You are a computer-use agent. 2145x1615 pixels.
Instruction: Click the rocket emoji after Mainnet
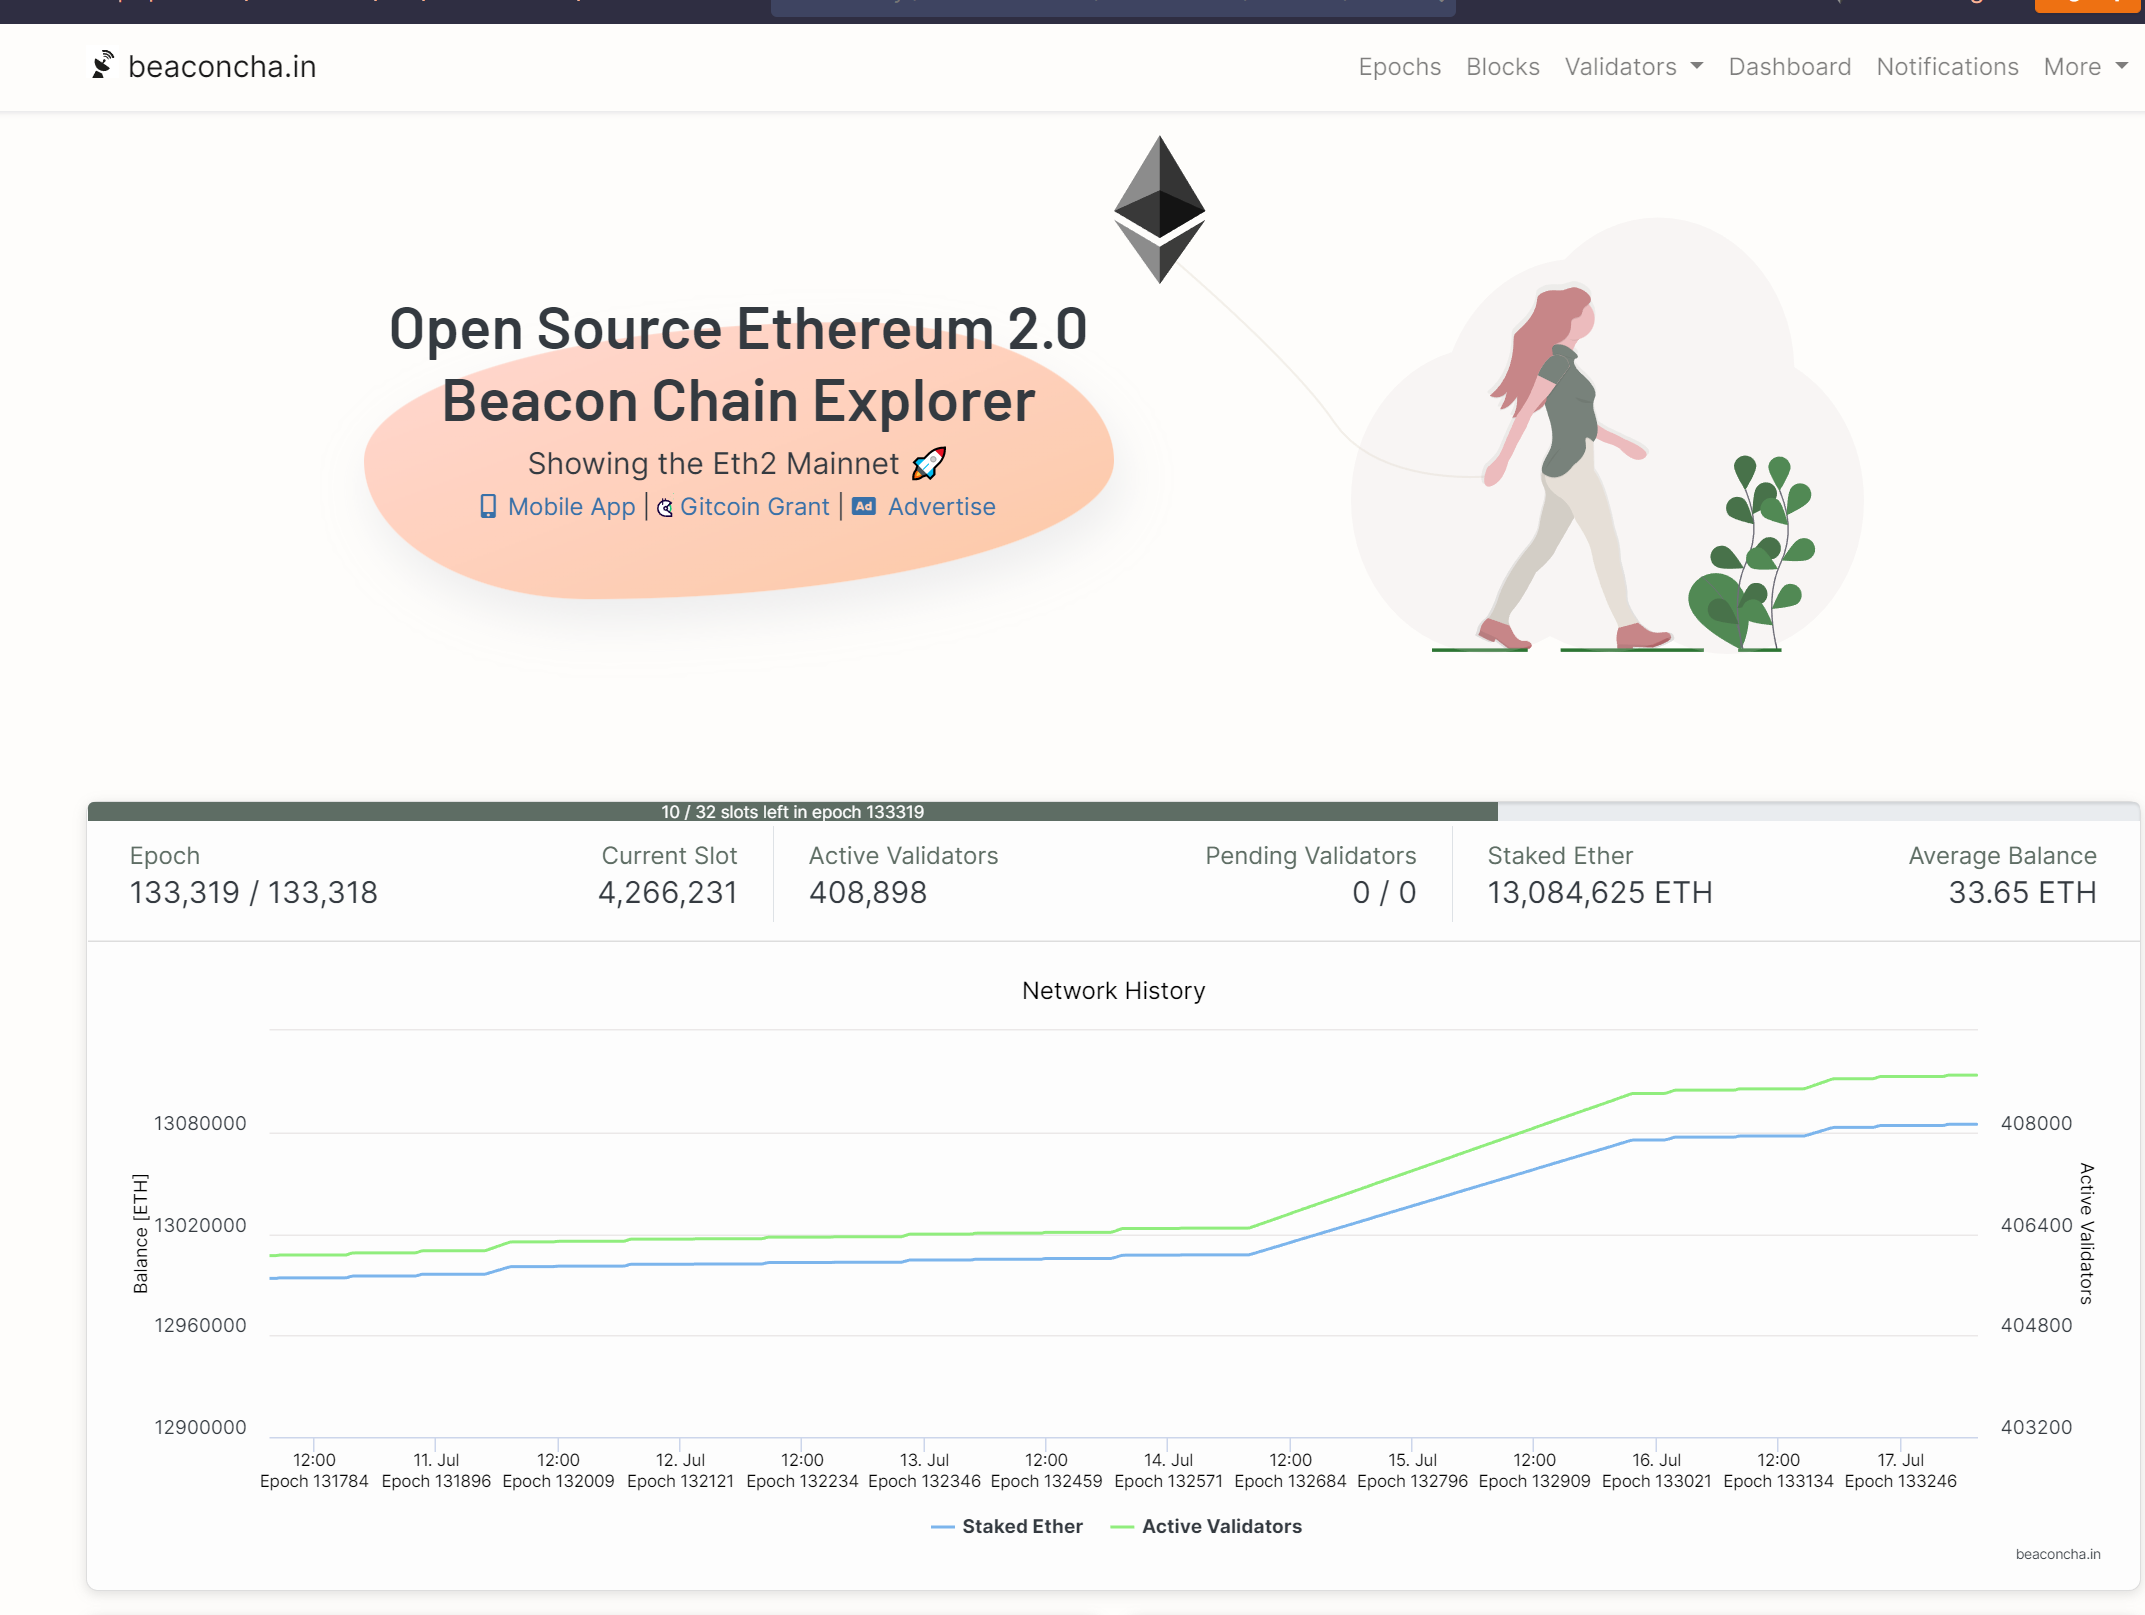click(929, 464)
